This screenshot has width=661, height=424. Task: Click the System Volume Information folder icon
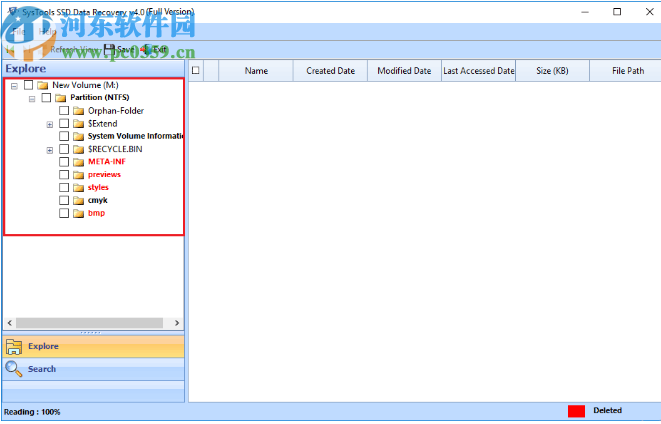click(78, 137)
